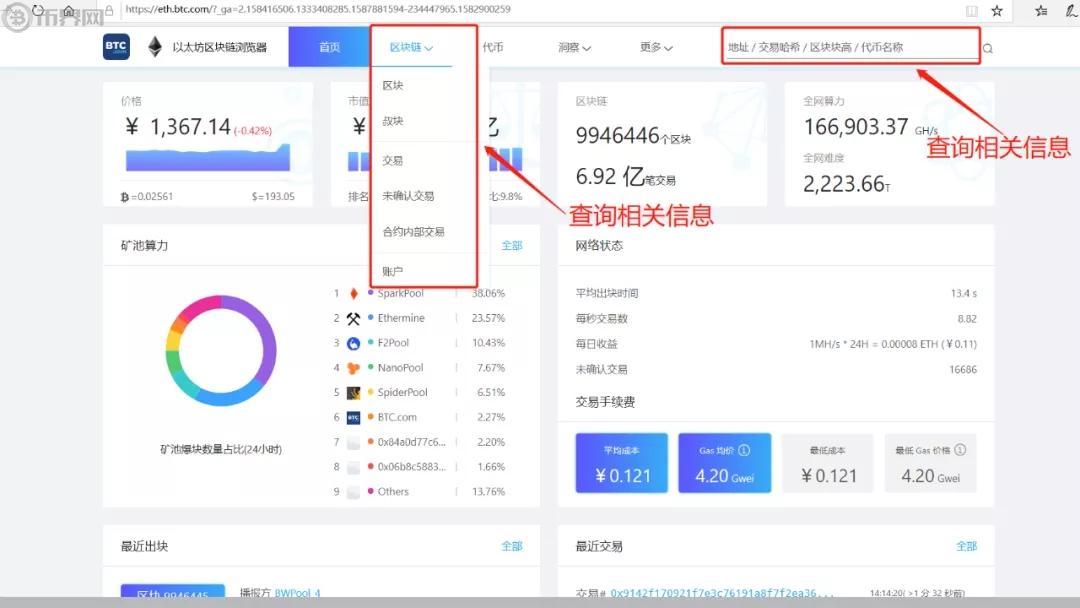Click the SparkPool pool icon

(353, 293)
